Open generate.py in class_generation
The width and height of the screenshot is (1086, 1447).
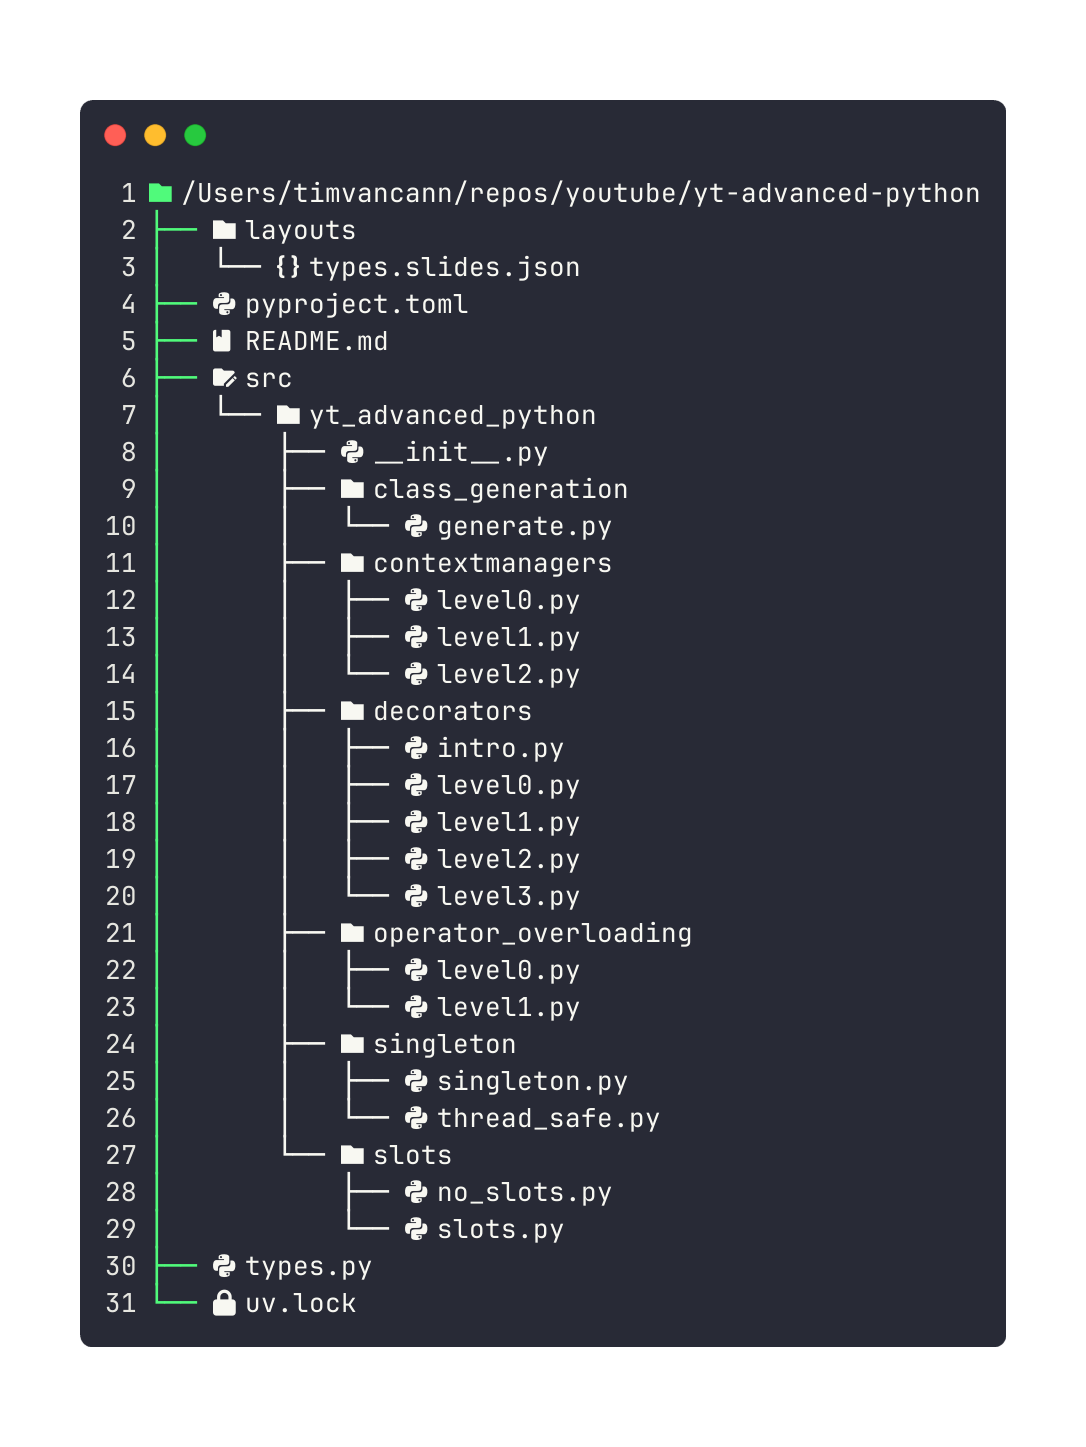pyautogui.click(x=524, y=526)
